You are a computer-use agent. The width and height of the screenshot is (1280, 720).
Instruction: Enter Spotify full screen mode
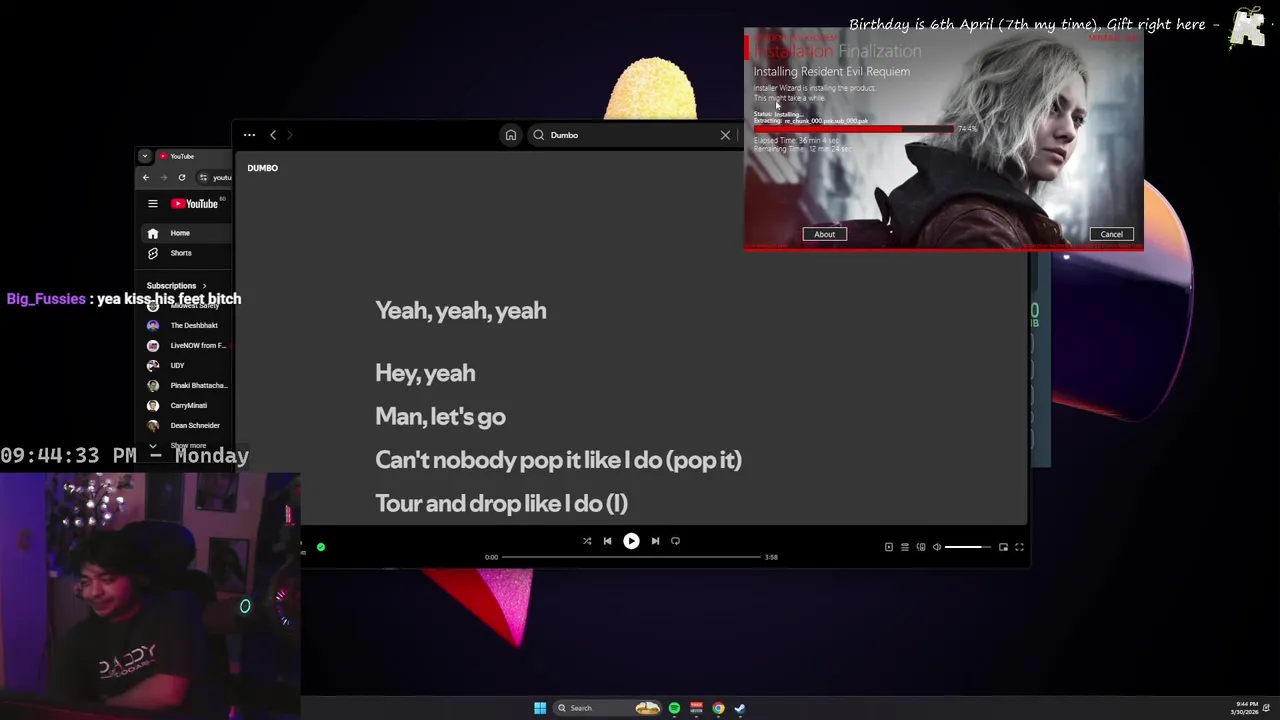tap(1019, 547)
